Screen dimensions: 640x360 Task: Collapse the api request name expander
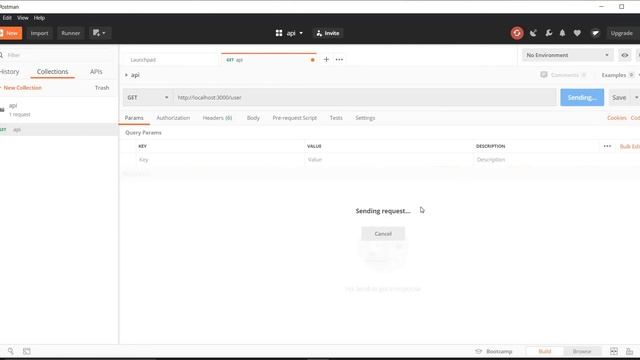(126, 75)
